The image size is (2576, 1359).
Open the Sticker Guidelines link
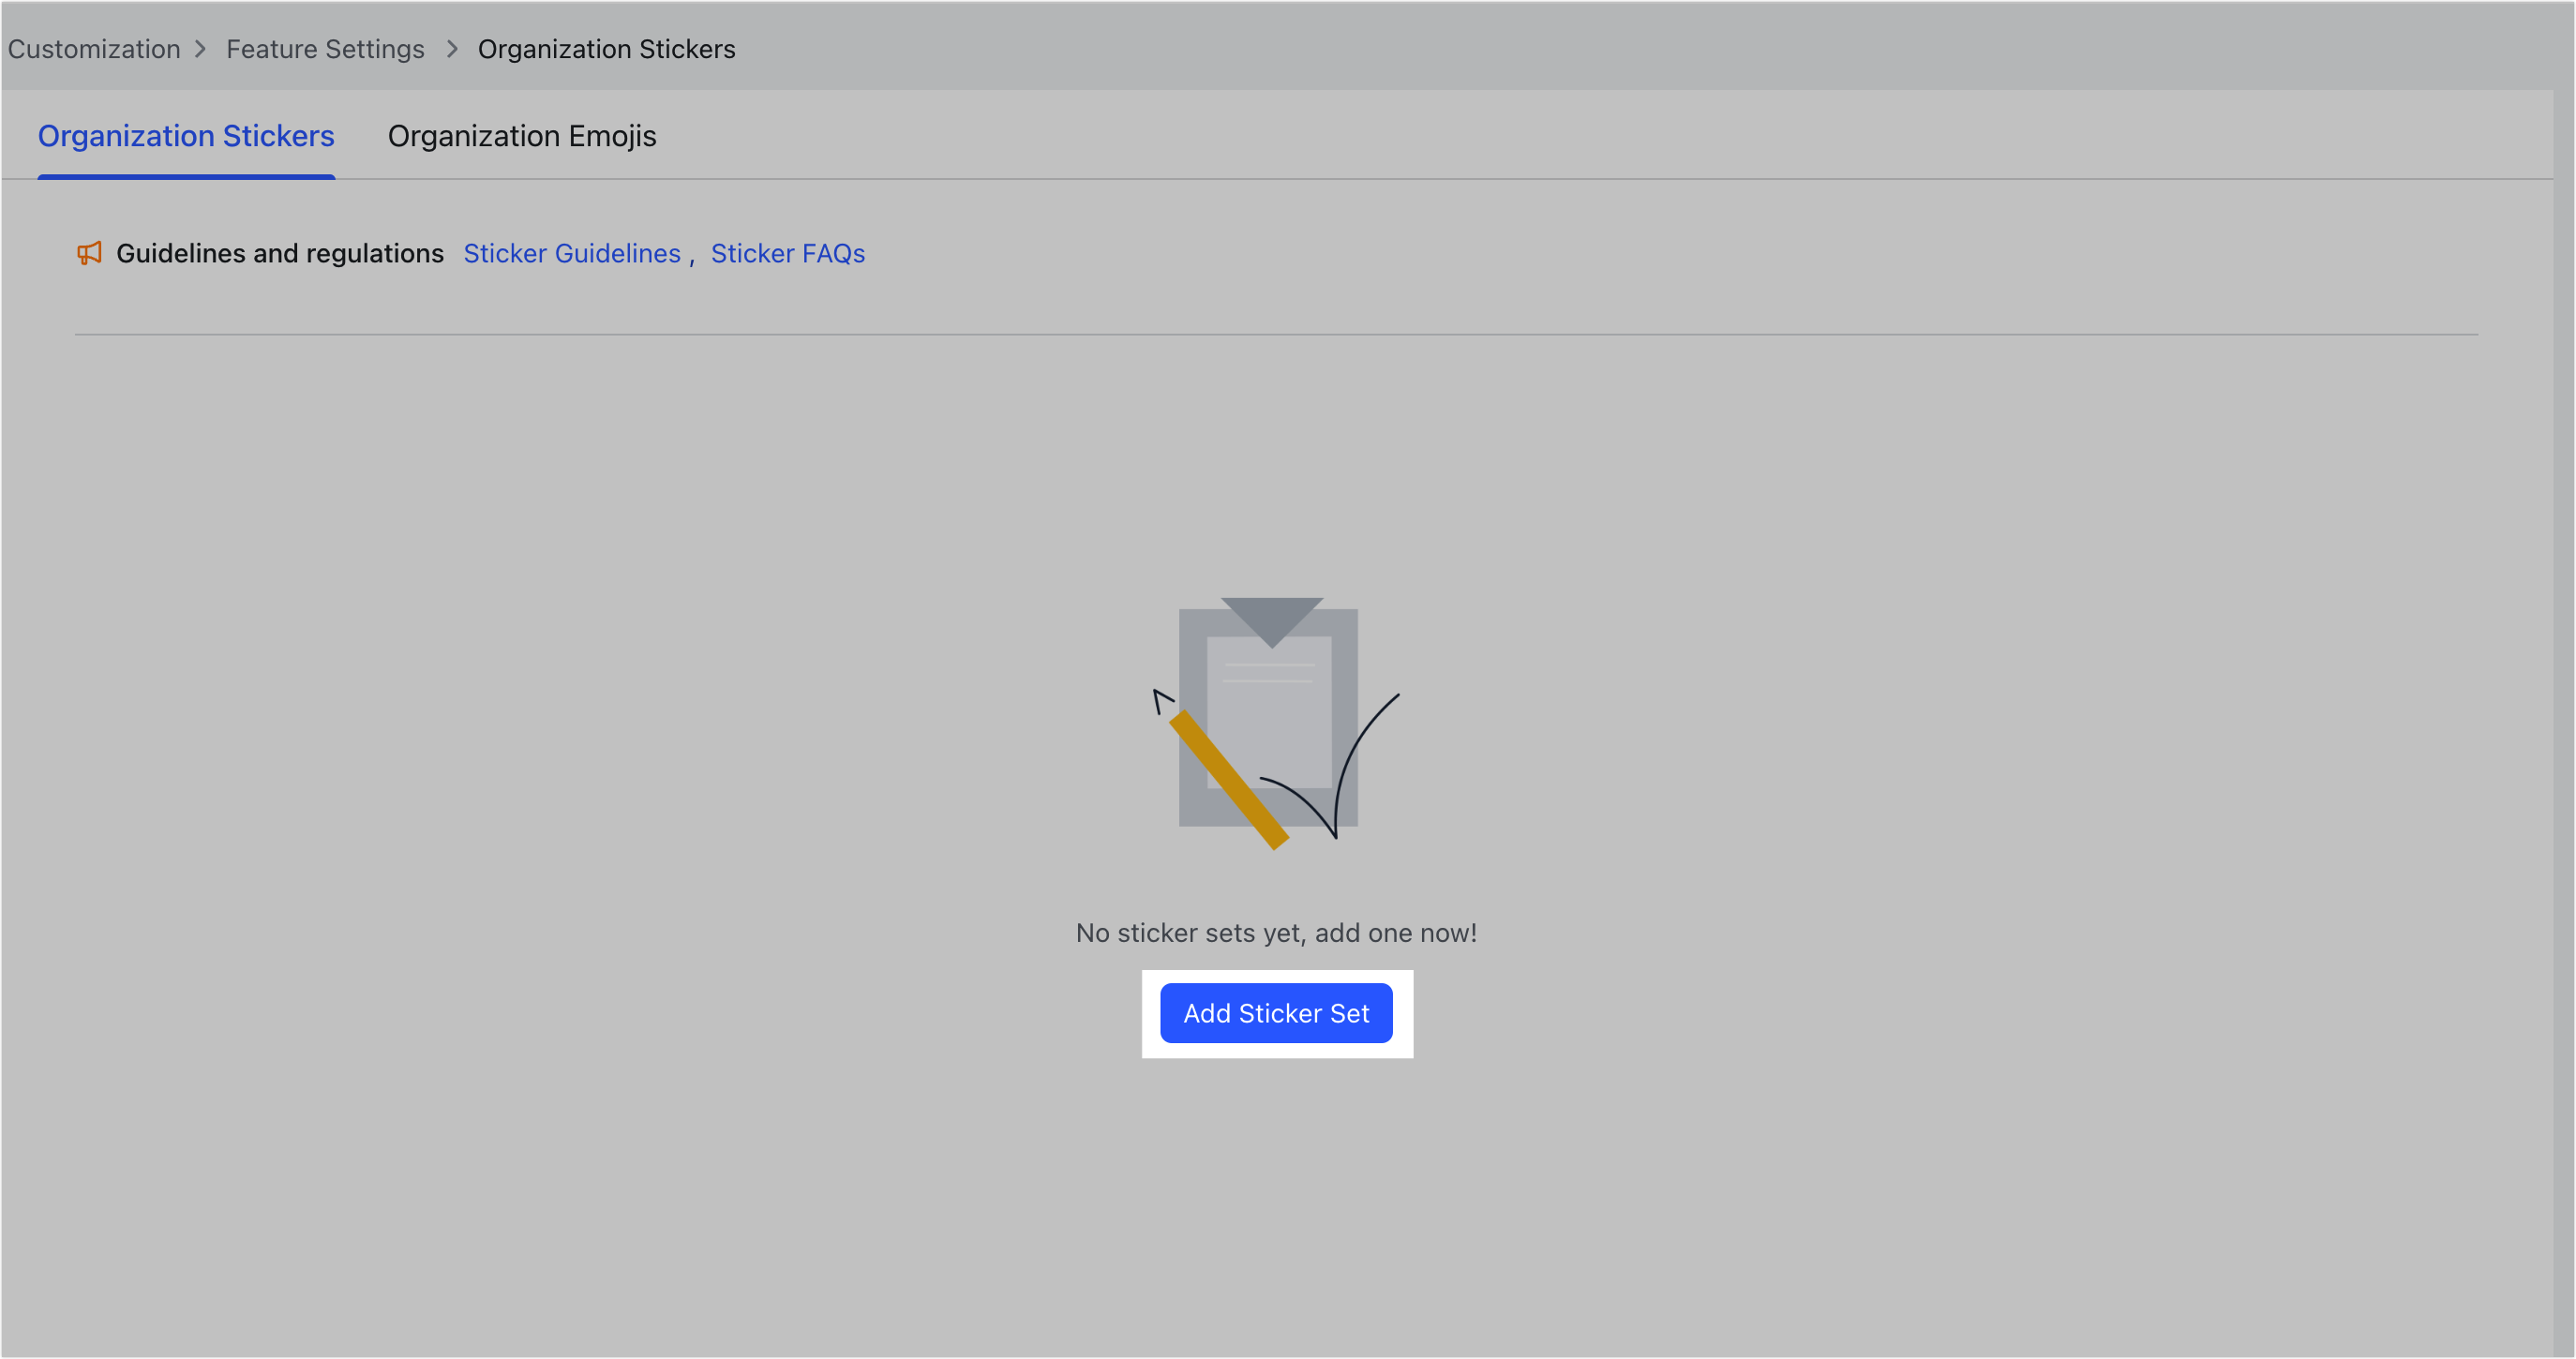point(571,254)
